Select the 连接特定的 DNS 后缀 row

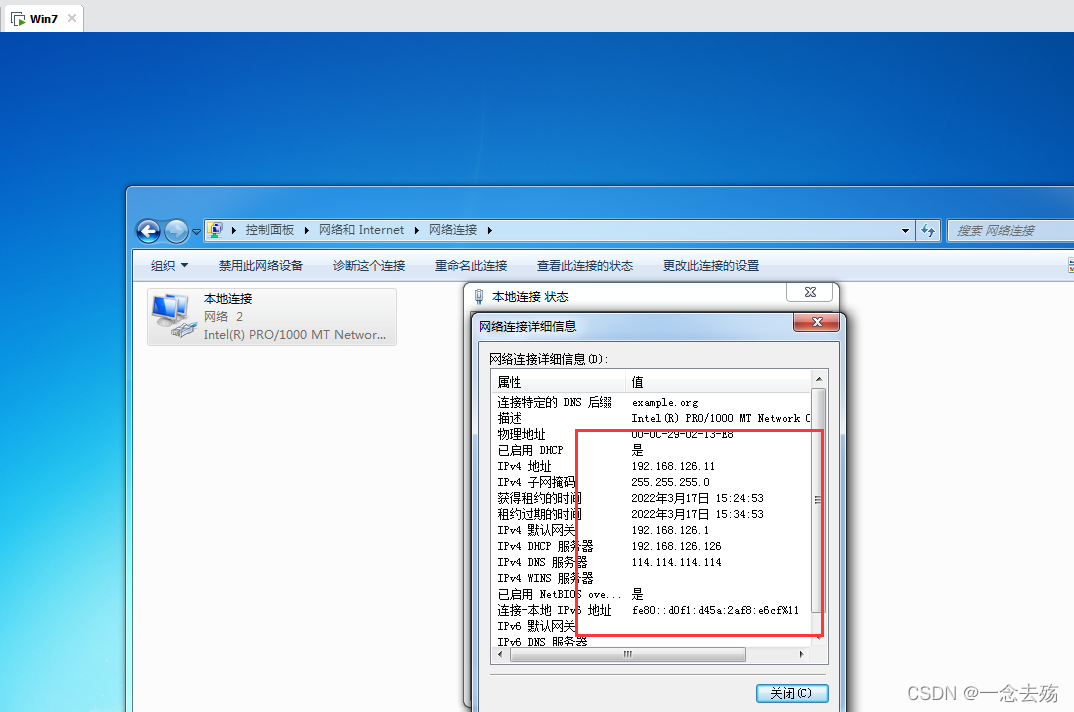click(x=651, y=403)
